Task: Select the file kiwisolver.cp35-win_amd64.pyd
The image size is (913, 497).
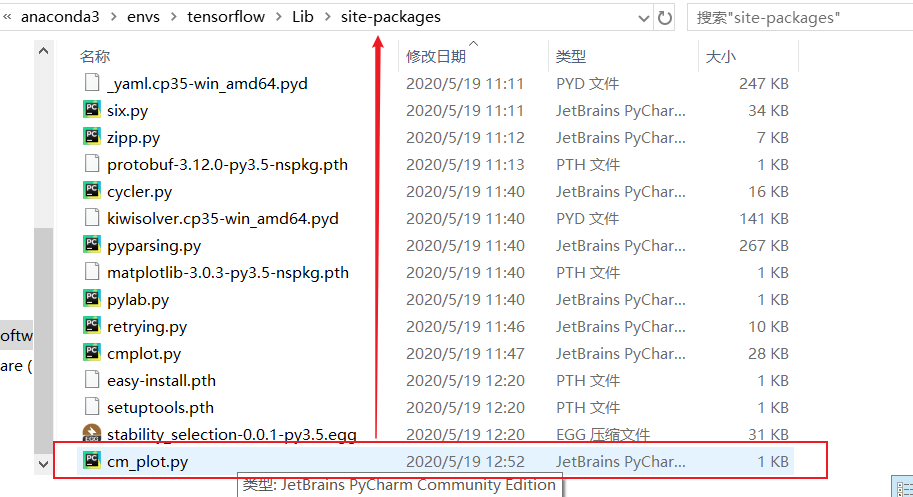Action: pyautogui.click(x=222, y=219)
